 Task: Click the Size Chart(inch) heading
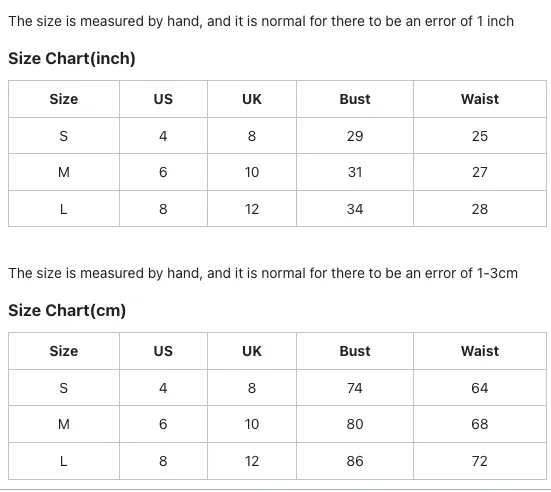(x=72, y=58)
